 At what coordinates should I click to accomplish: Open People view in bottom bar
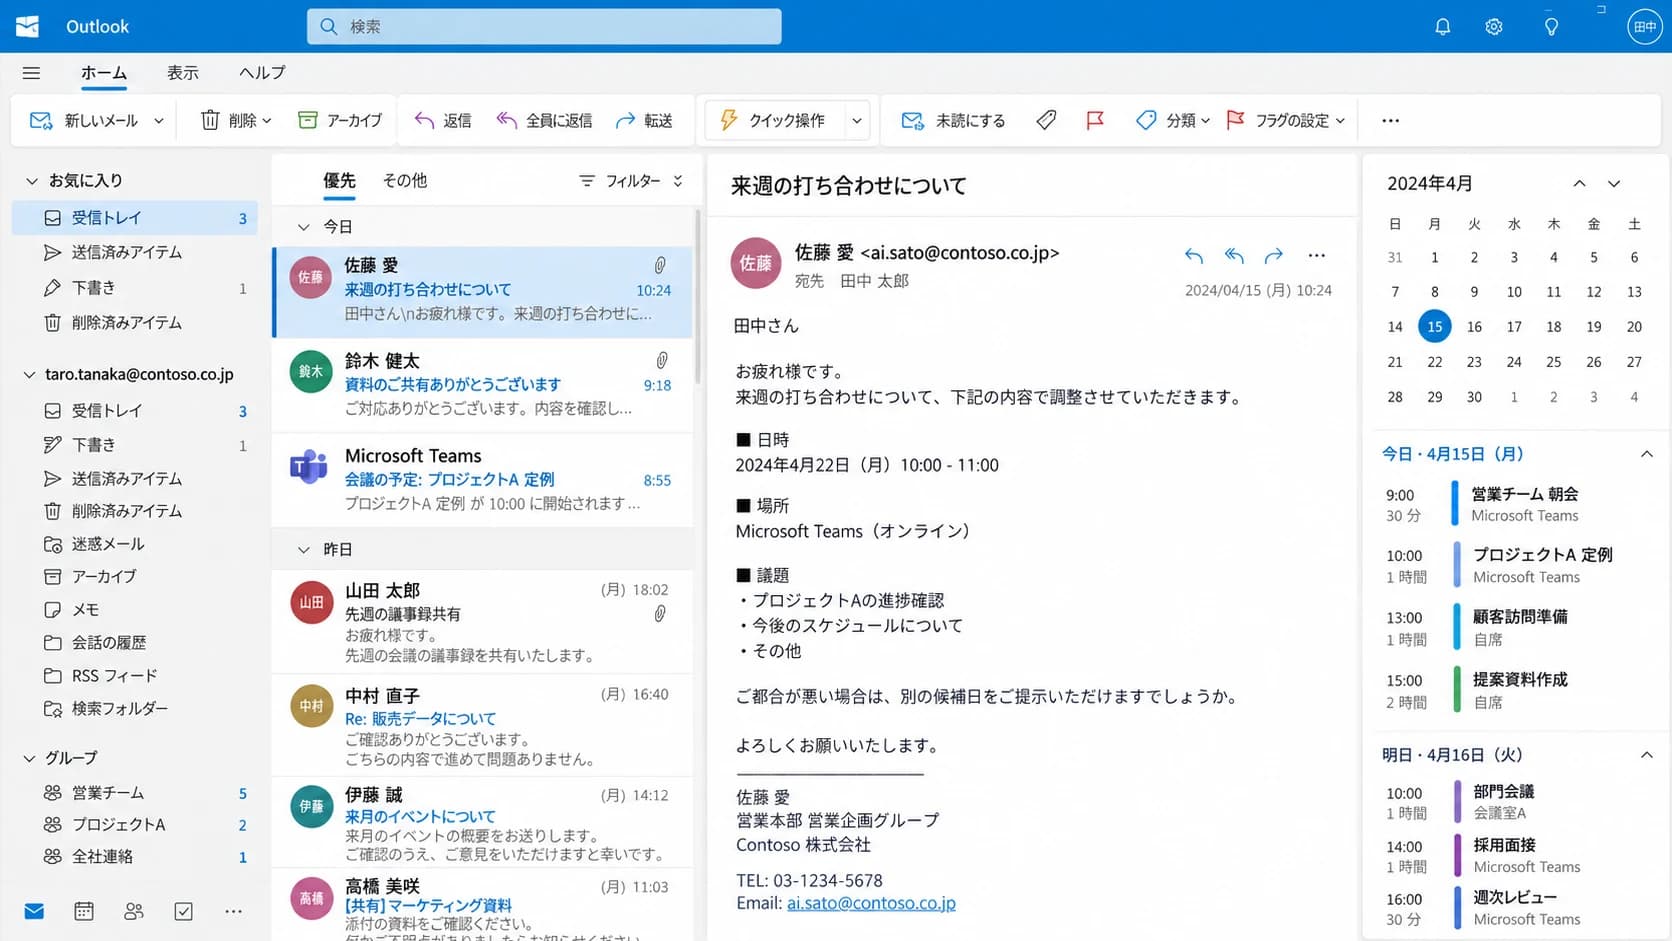point(134,911)
